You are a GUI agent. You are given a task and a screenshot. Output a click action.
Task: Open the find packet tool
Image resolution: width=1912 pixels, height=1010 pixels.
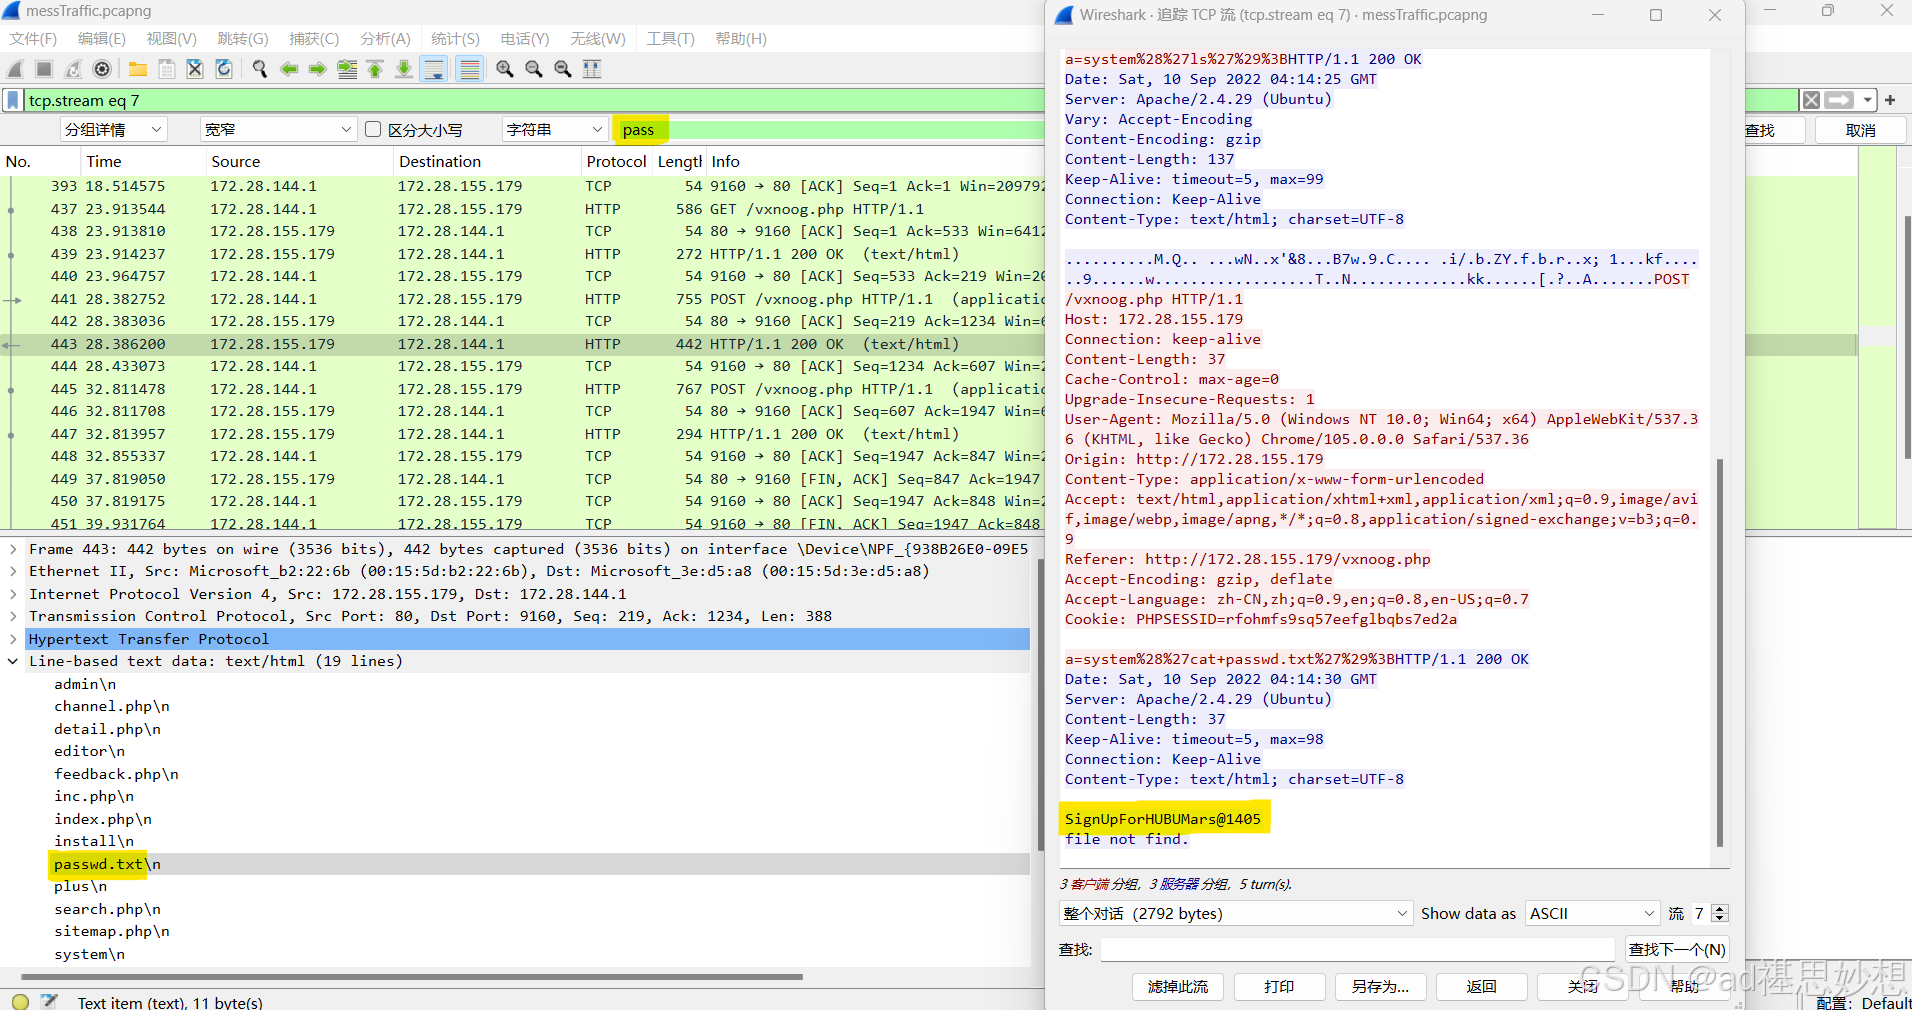(x=259, y=69)
